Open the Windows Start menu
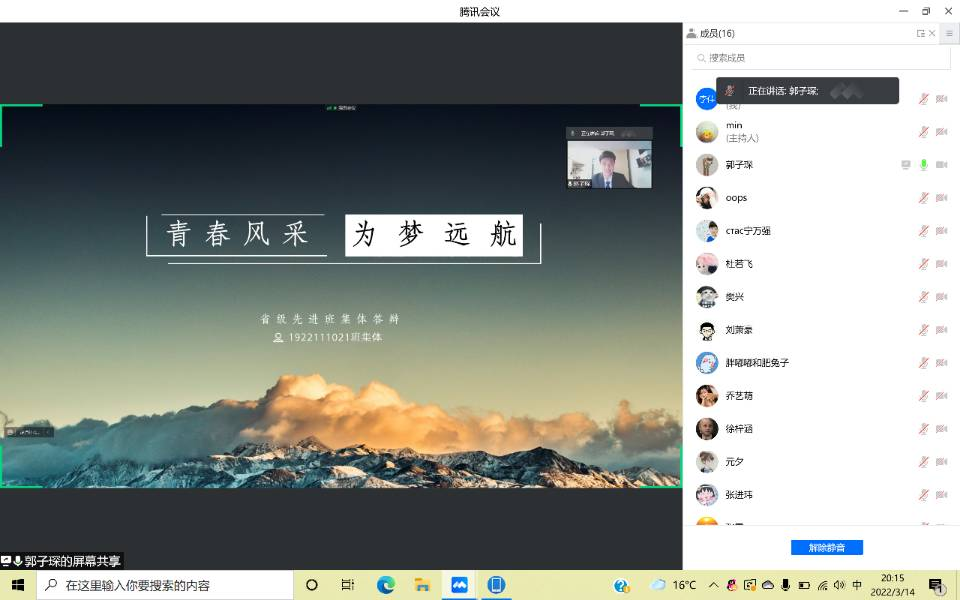This screenshot has width=960, height=600. [15, 584]
